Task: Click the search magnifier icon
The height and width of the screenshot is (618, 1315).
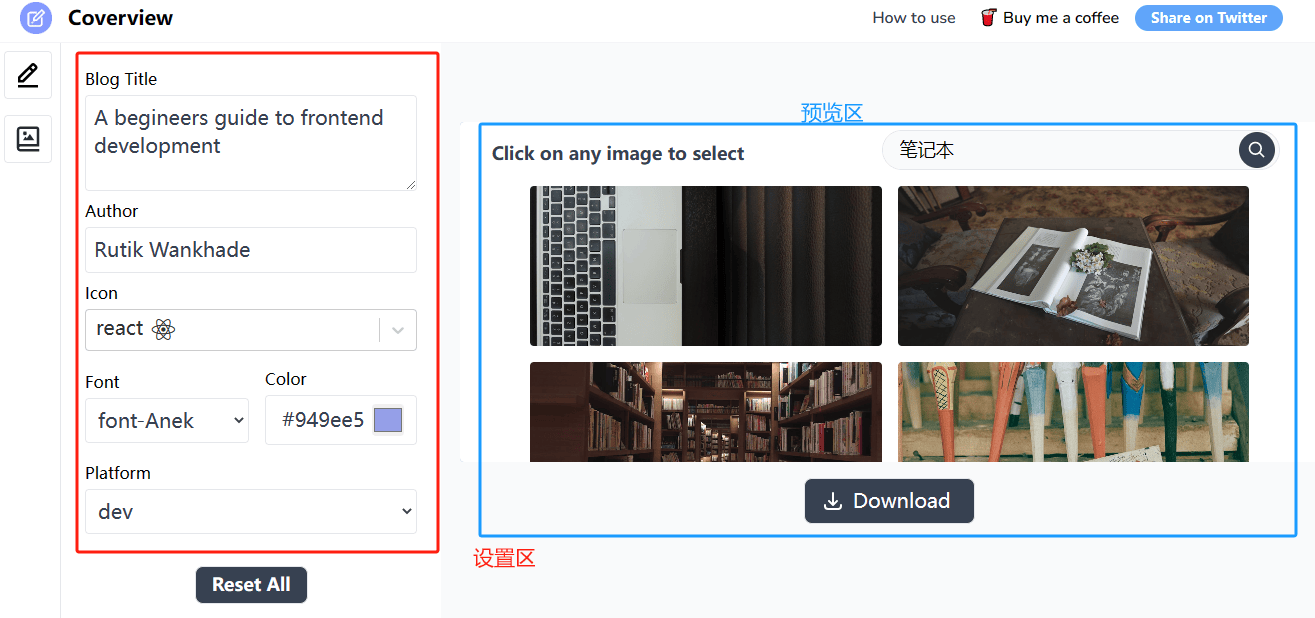Action: [1256, 149]
